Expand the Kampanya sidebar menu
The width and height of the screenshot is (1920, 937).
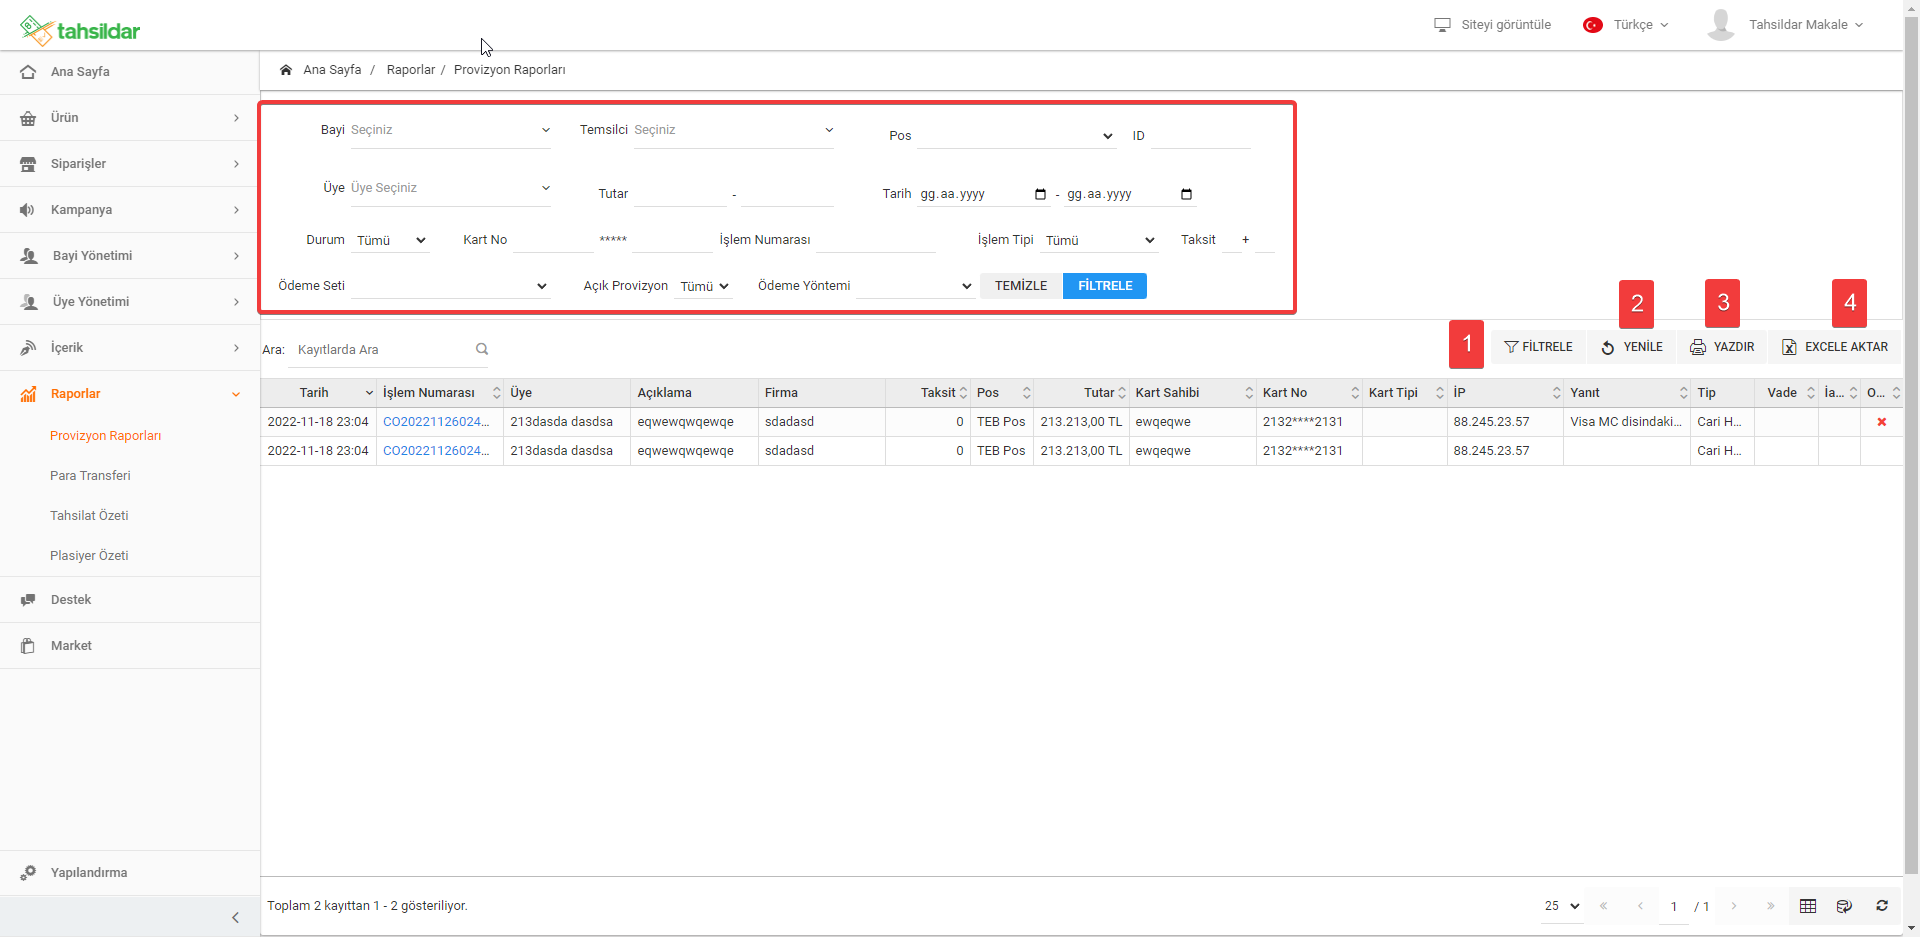[130, 210]
